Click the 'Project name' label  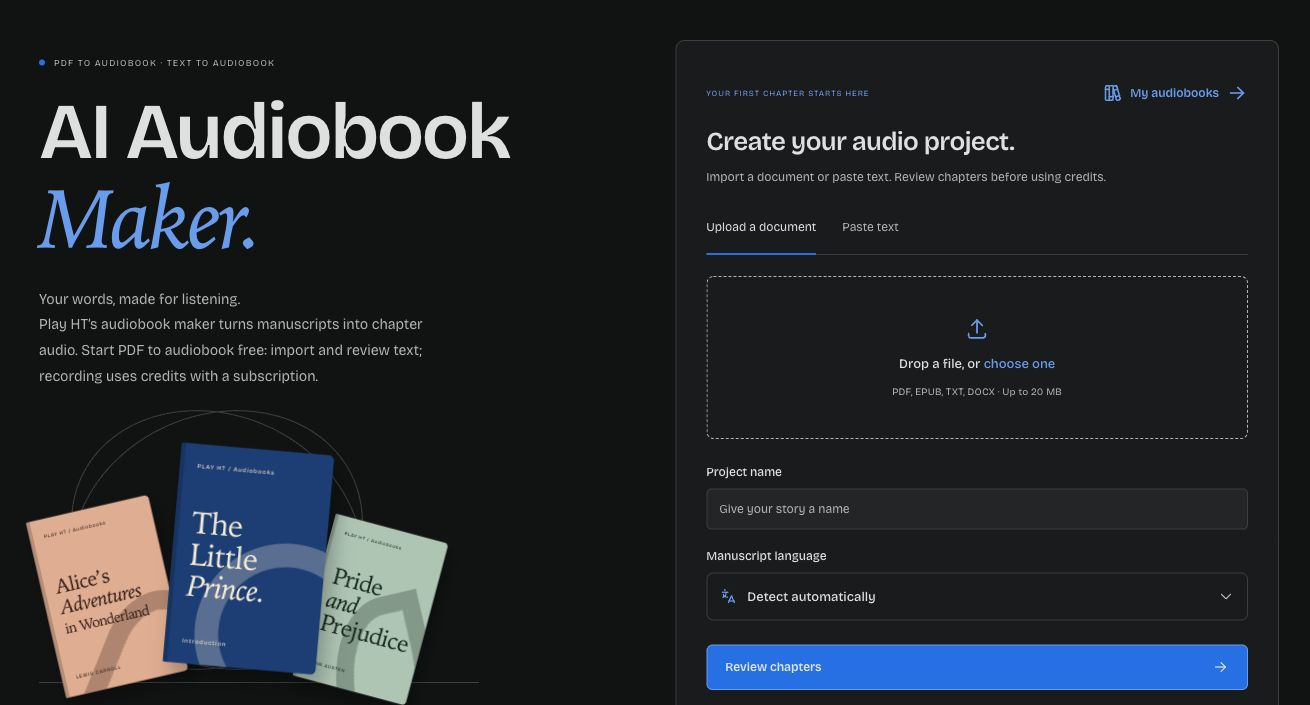pyautogui.click(x=744, y=472)
